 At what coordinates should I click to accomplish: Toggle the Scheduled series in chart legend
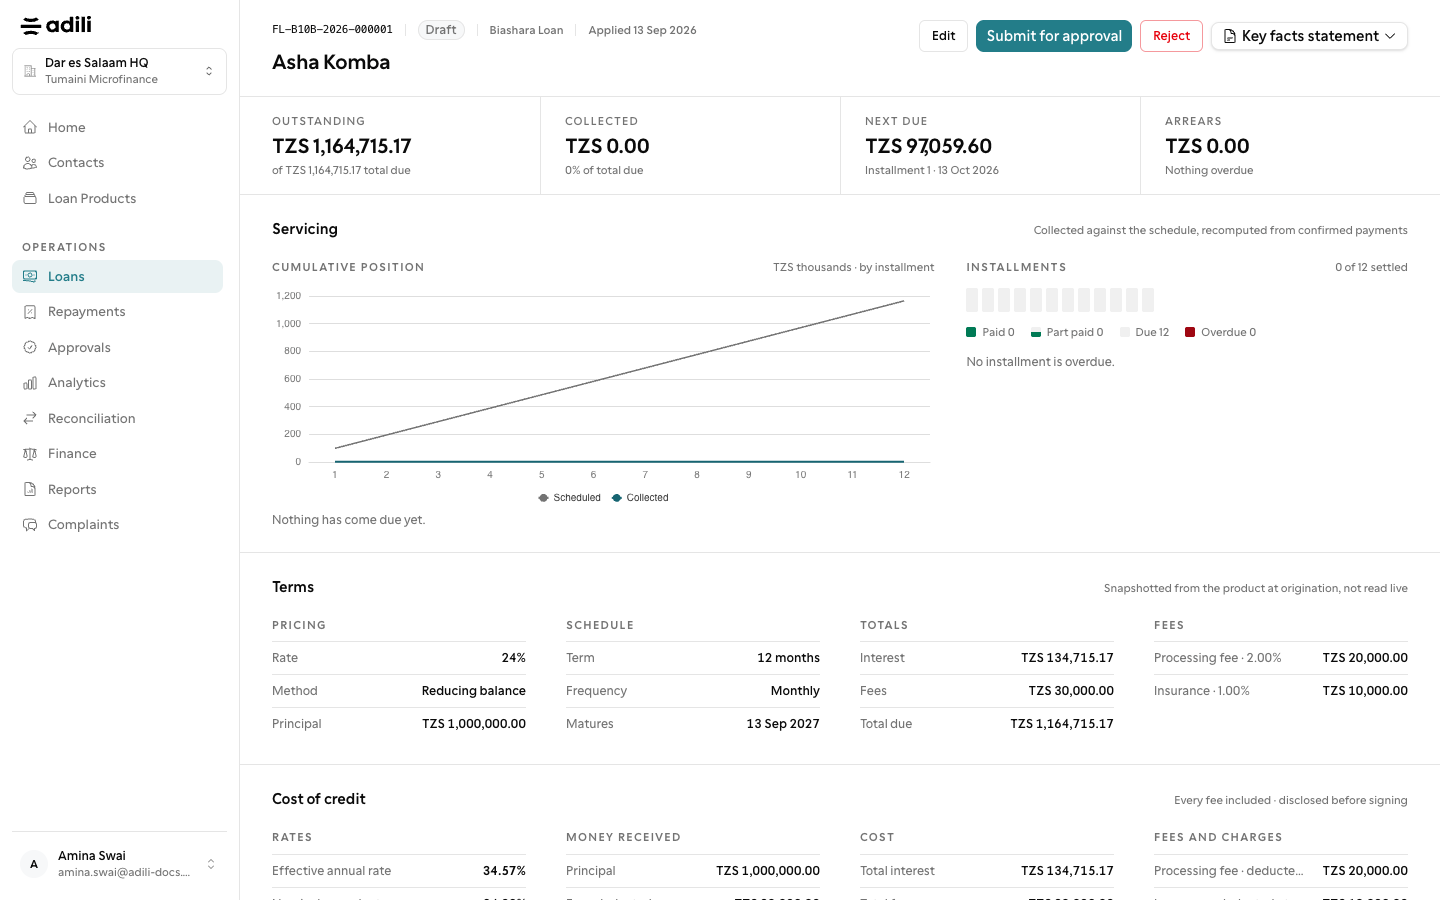click(x=569, y=497)
